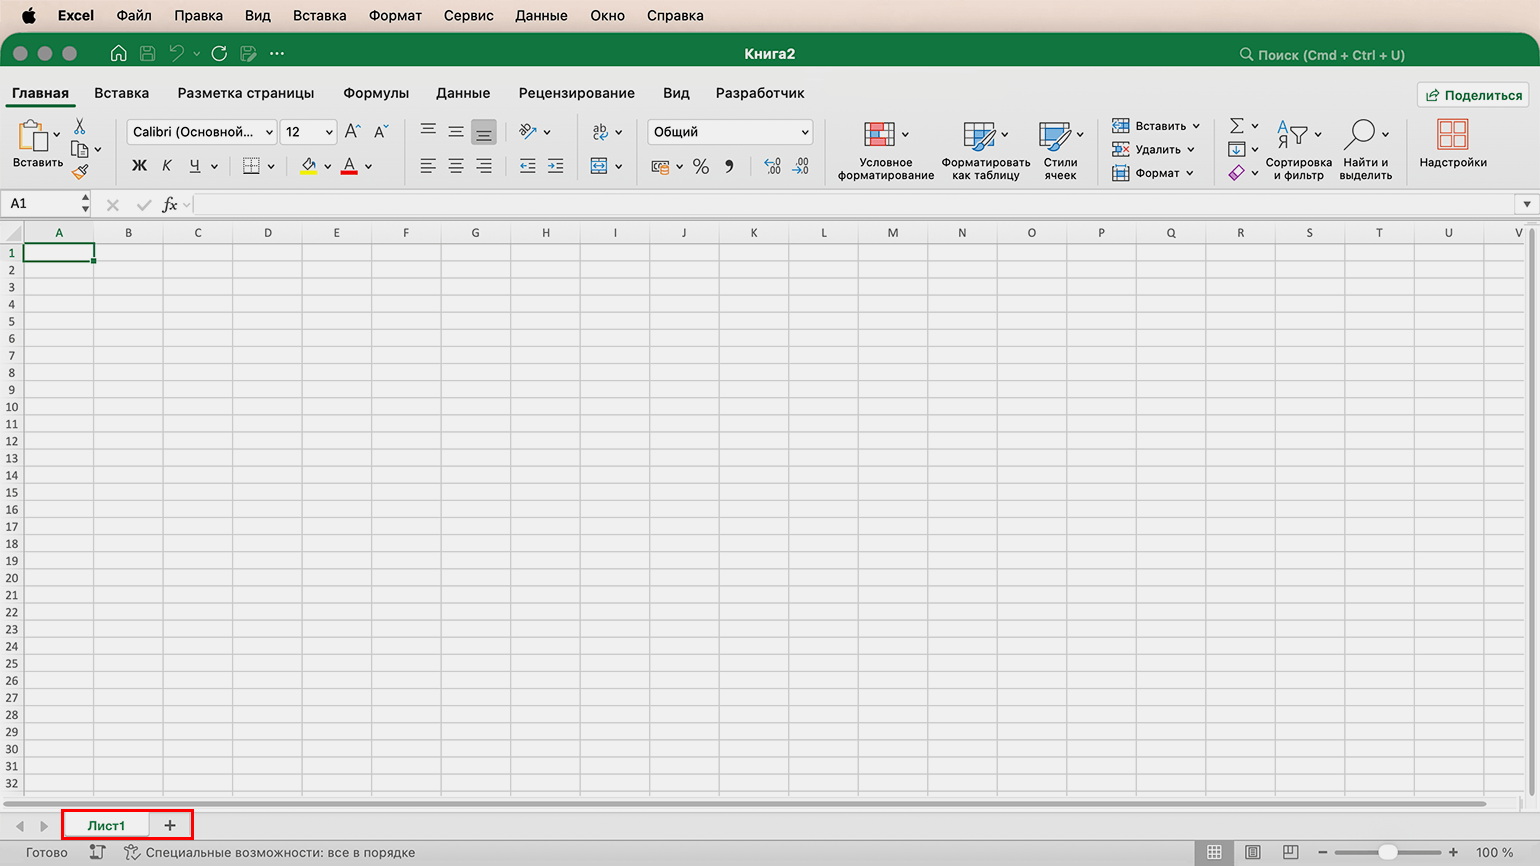The width and height of the screenshot is (1540, 866).
Task: Add a new sheet with plus button
Action: pyautogui.click(x=170, y=825)
